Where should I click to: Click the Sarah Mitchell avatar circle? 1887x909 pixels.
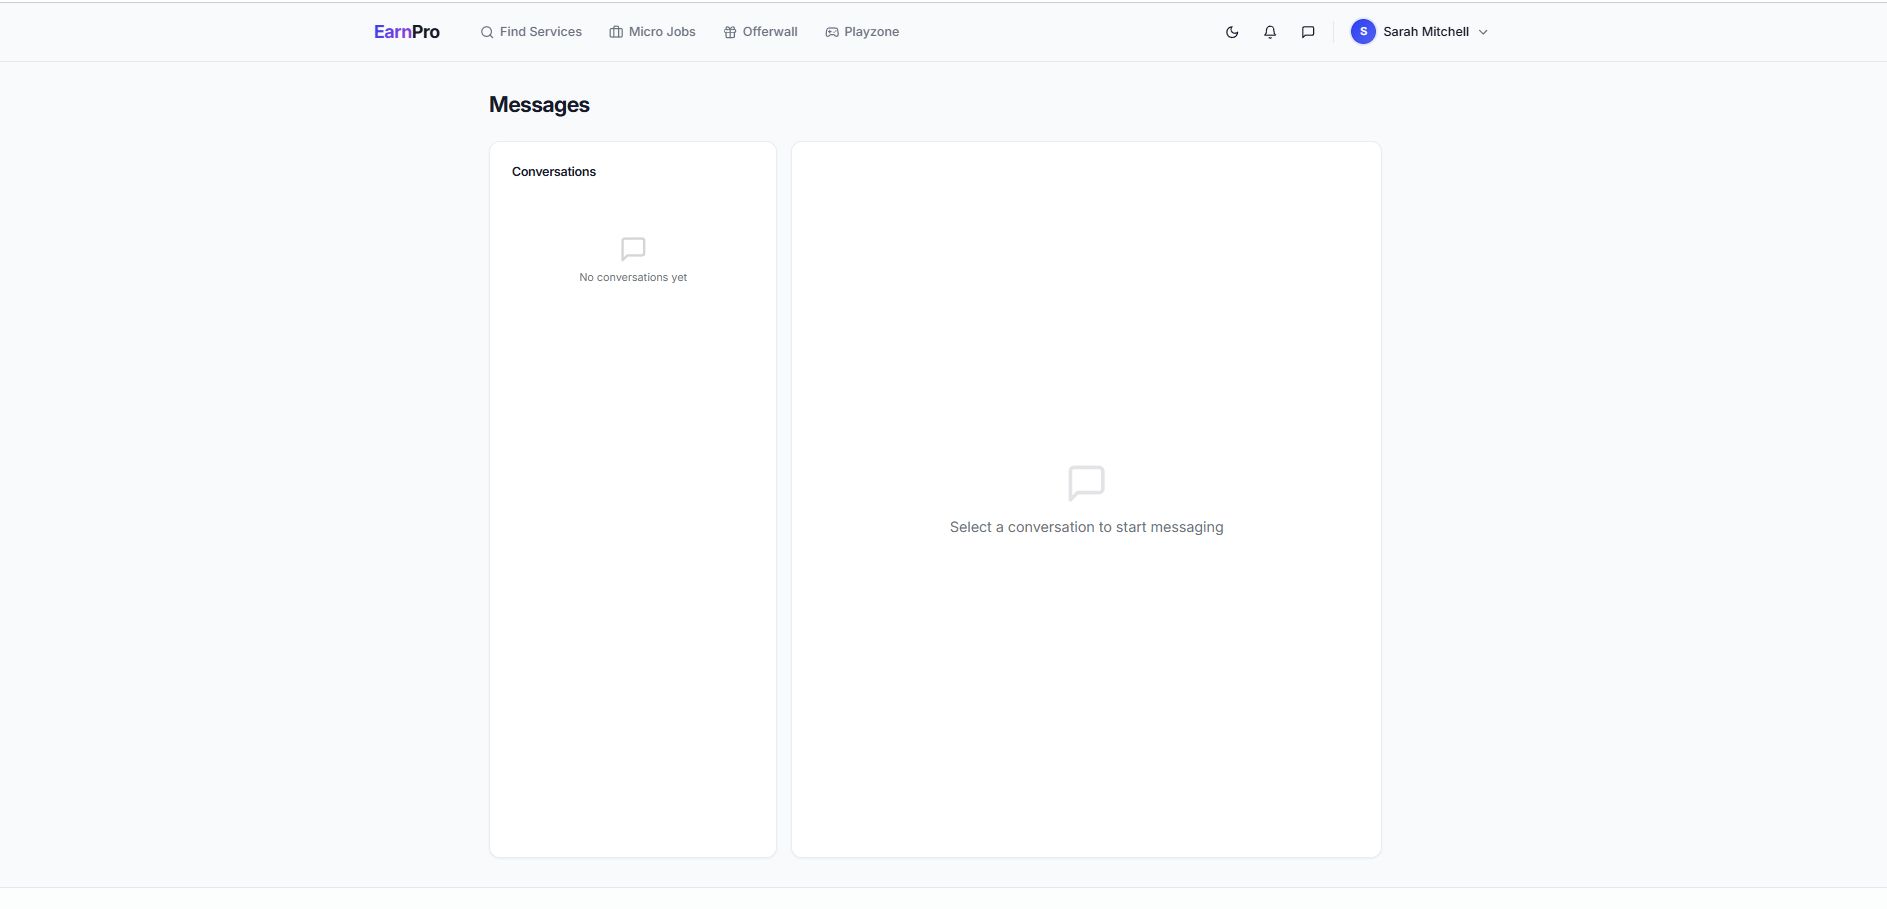coord(1363,32)
